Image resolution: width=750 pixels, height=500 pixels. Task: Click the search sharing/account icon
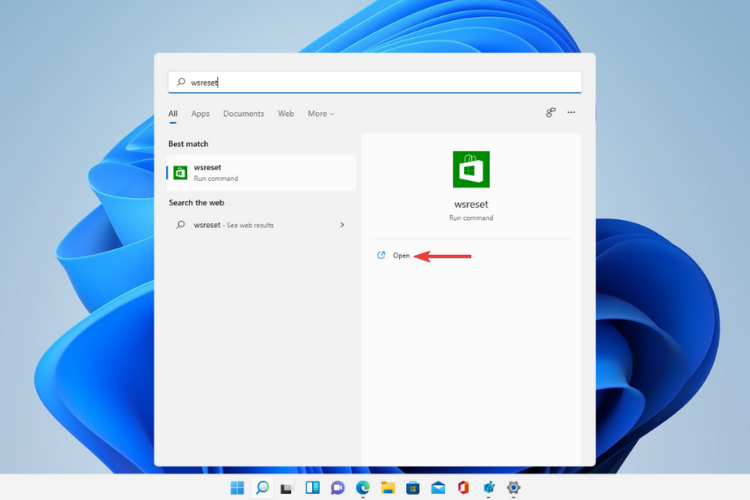pyautogui.click(x=550, y=113)
